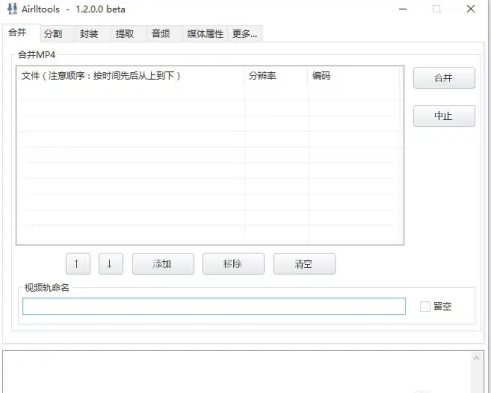Click the 添加 button to add files

tap(163, 264)
